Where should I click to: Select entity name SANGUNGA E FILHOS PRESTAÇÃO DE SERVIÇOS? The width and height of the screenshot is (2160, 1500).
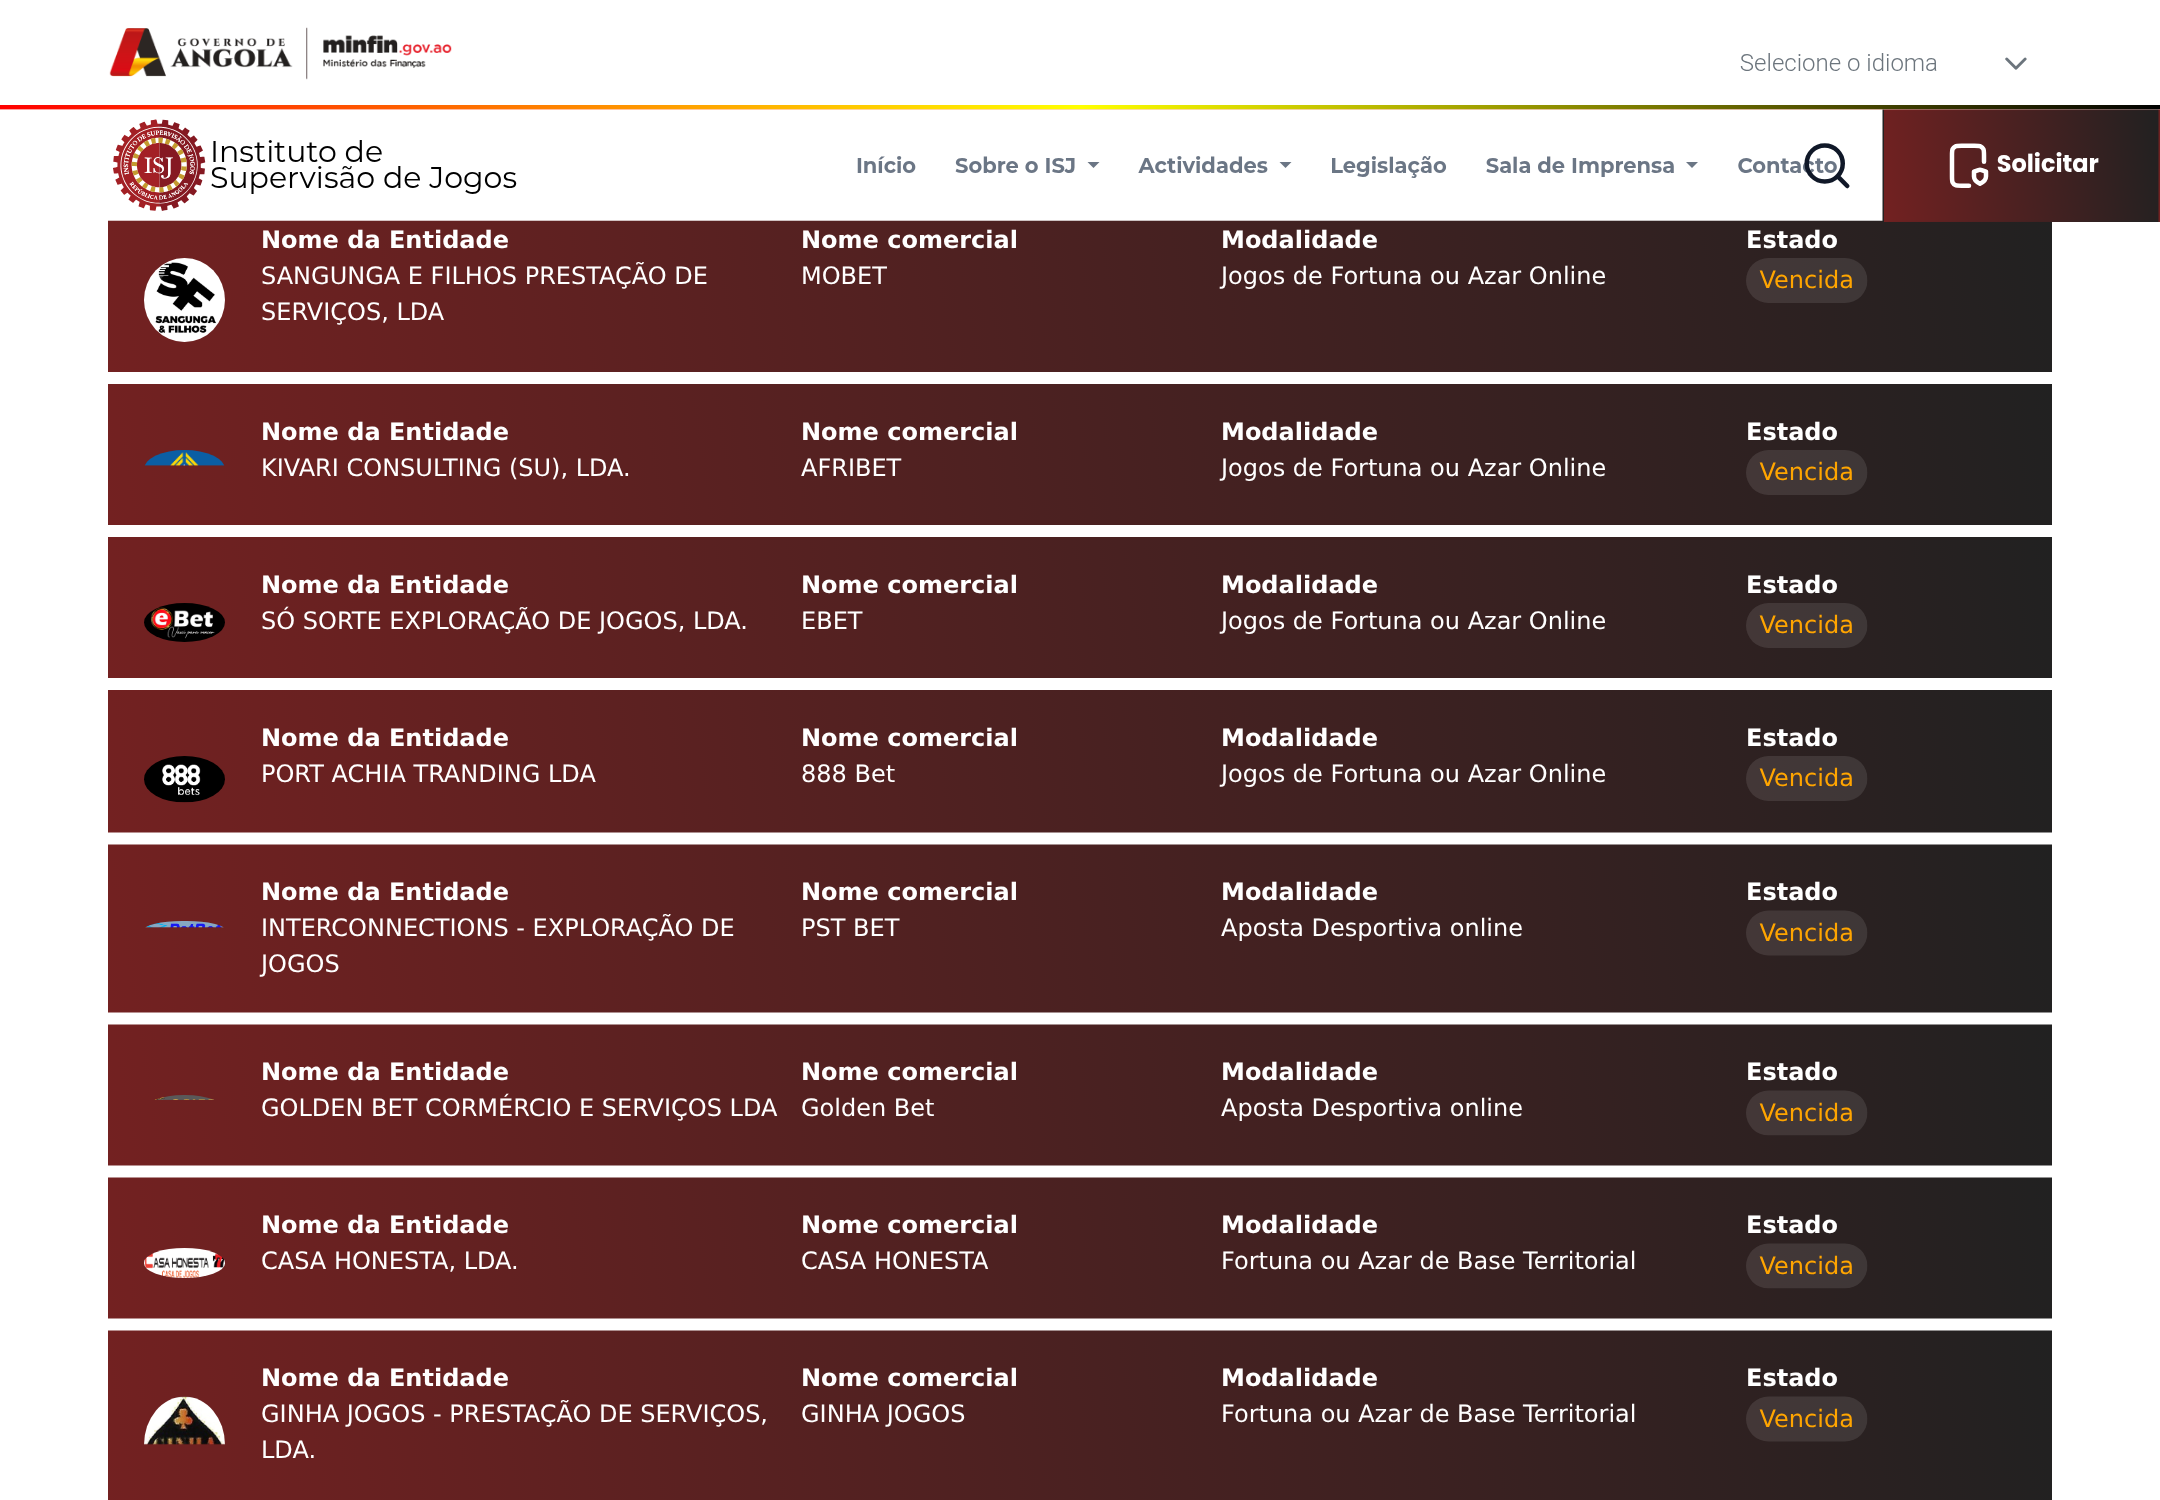484,294
